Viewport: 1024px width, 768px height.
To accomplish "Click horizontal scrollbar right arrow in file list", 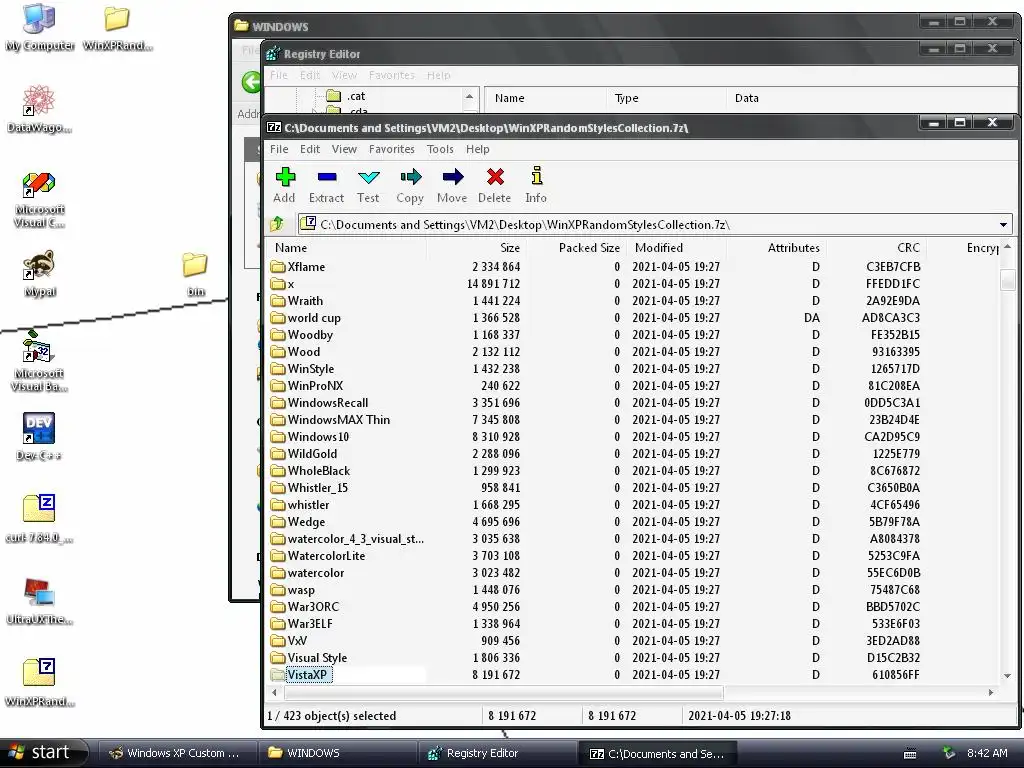I will point(991,692).
